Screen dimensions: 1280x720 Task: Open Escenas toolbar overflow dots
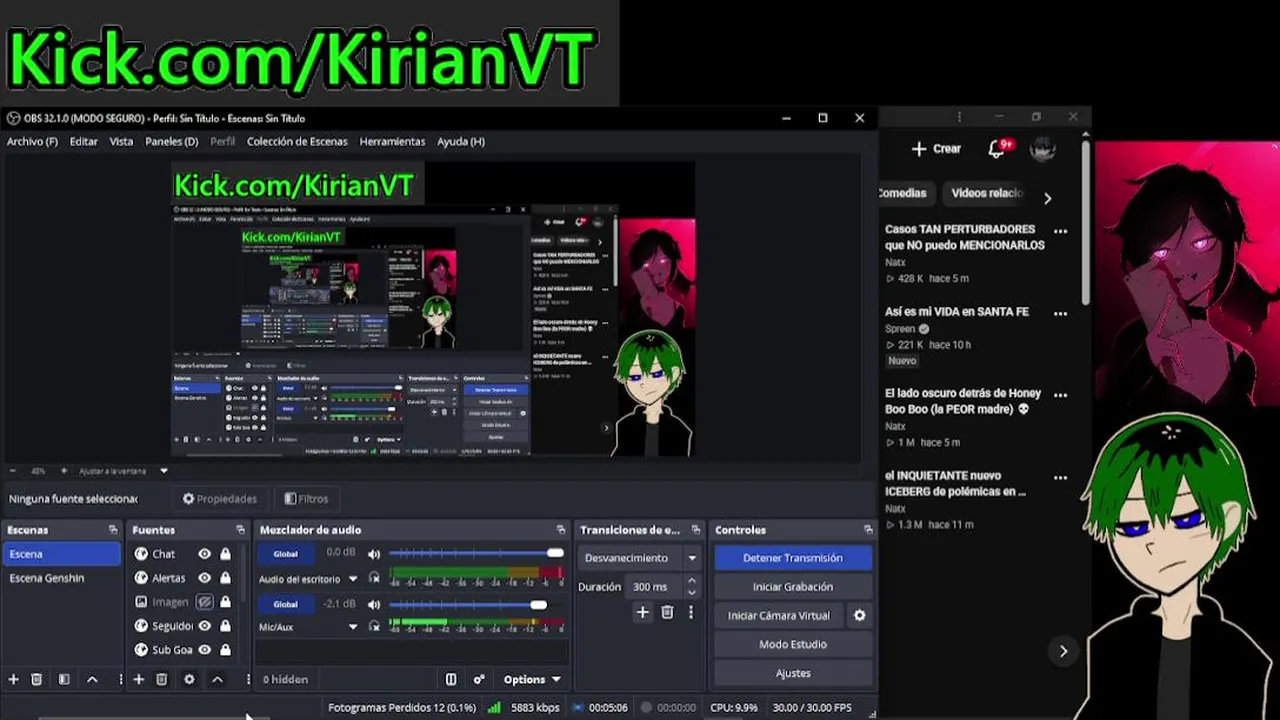(x=120, y=679)
